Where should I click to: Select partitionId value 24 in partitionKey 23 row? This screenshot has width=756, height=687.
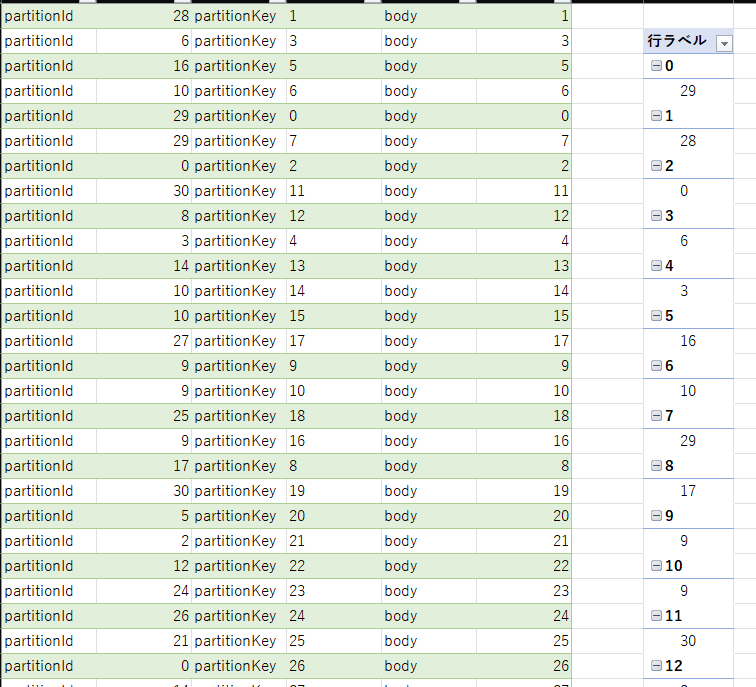(144, 591)
